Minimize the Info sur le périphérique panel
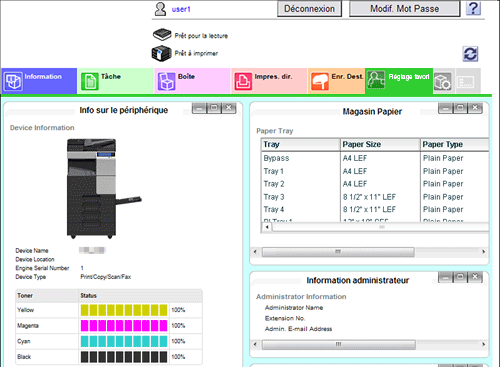 point(199,108)
